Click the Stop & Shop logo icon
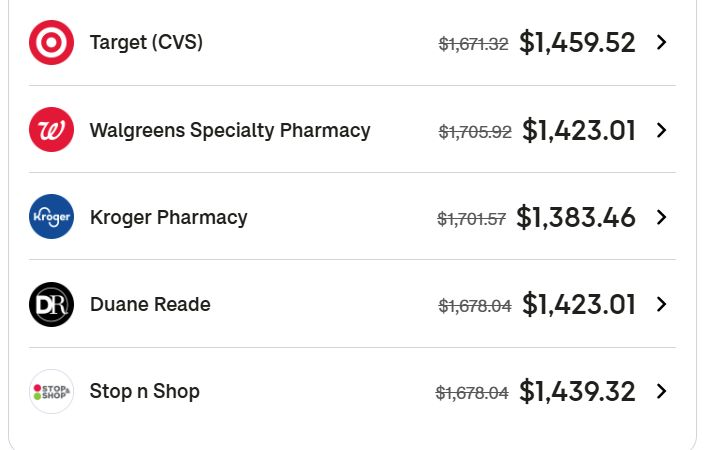The image size is (716, 450). [51, 391]
